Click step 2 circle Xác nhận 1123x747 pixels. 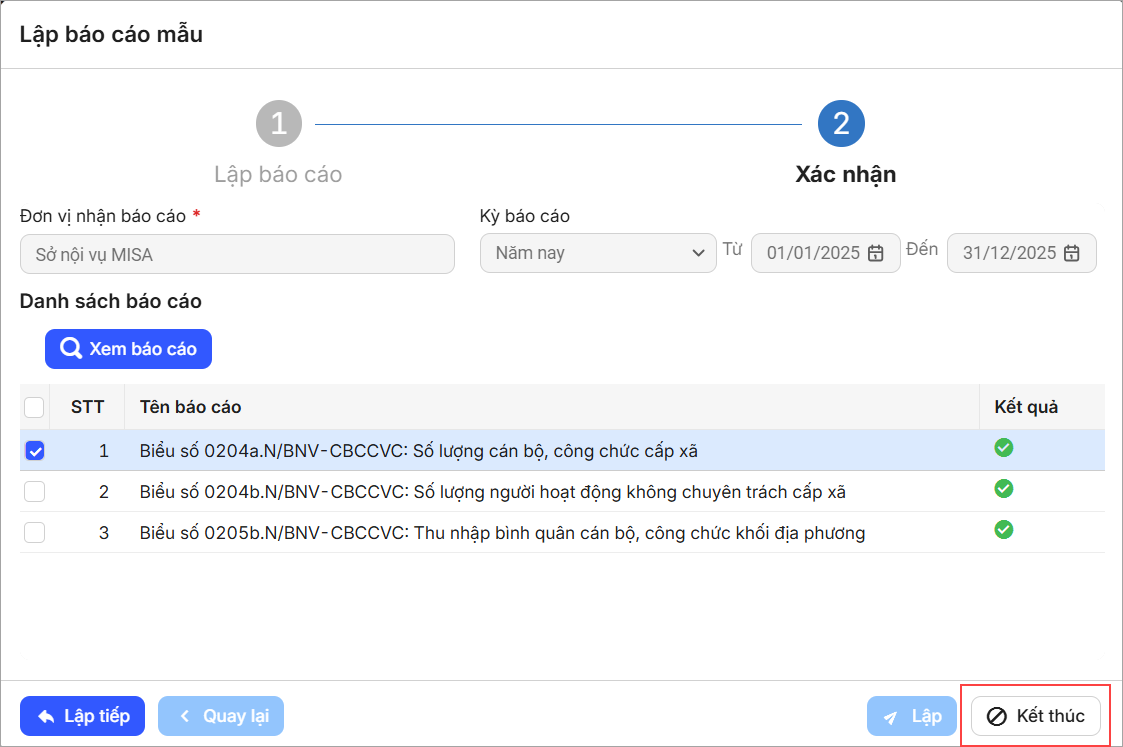841,124
